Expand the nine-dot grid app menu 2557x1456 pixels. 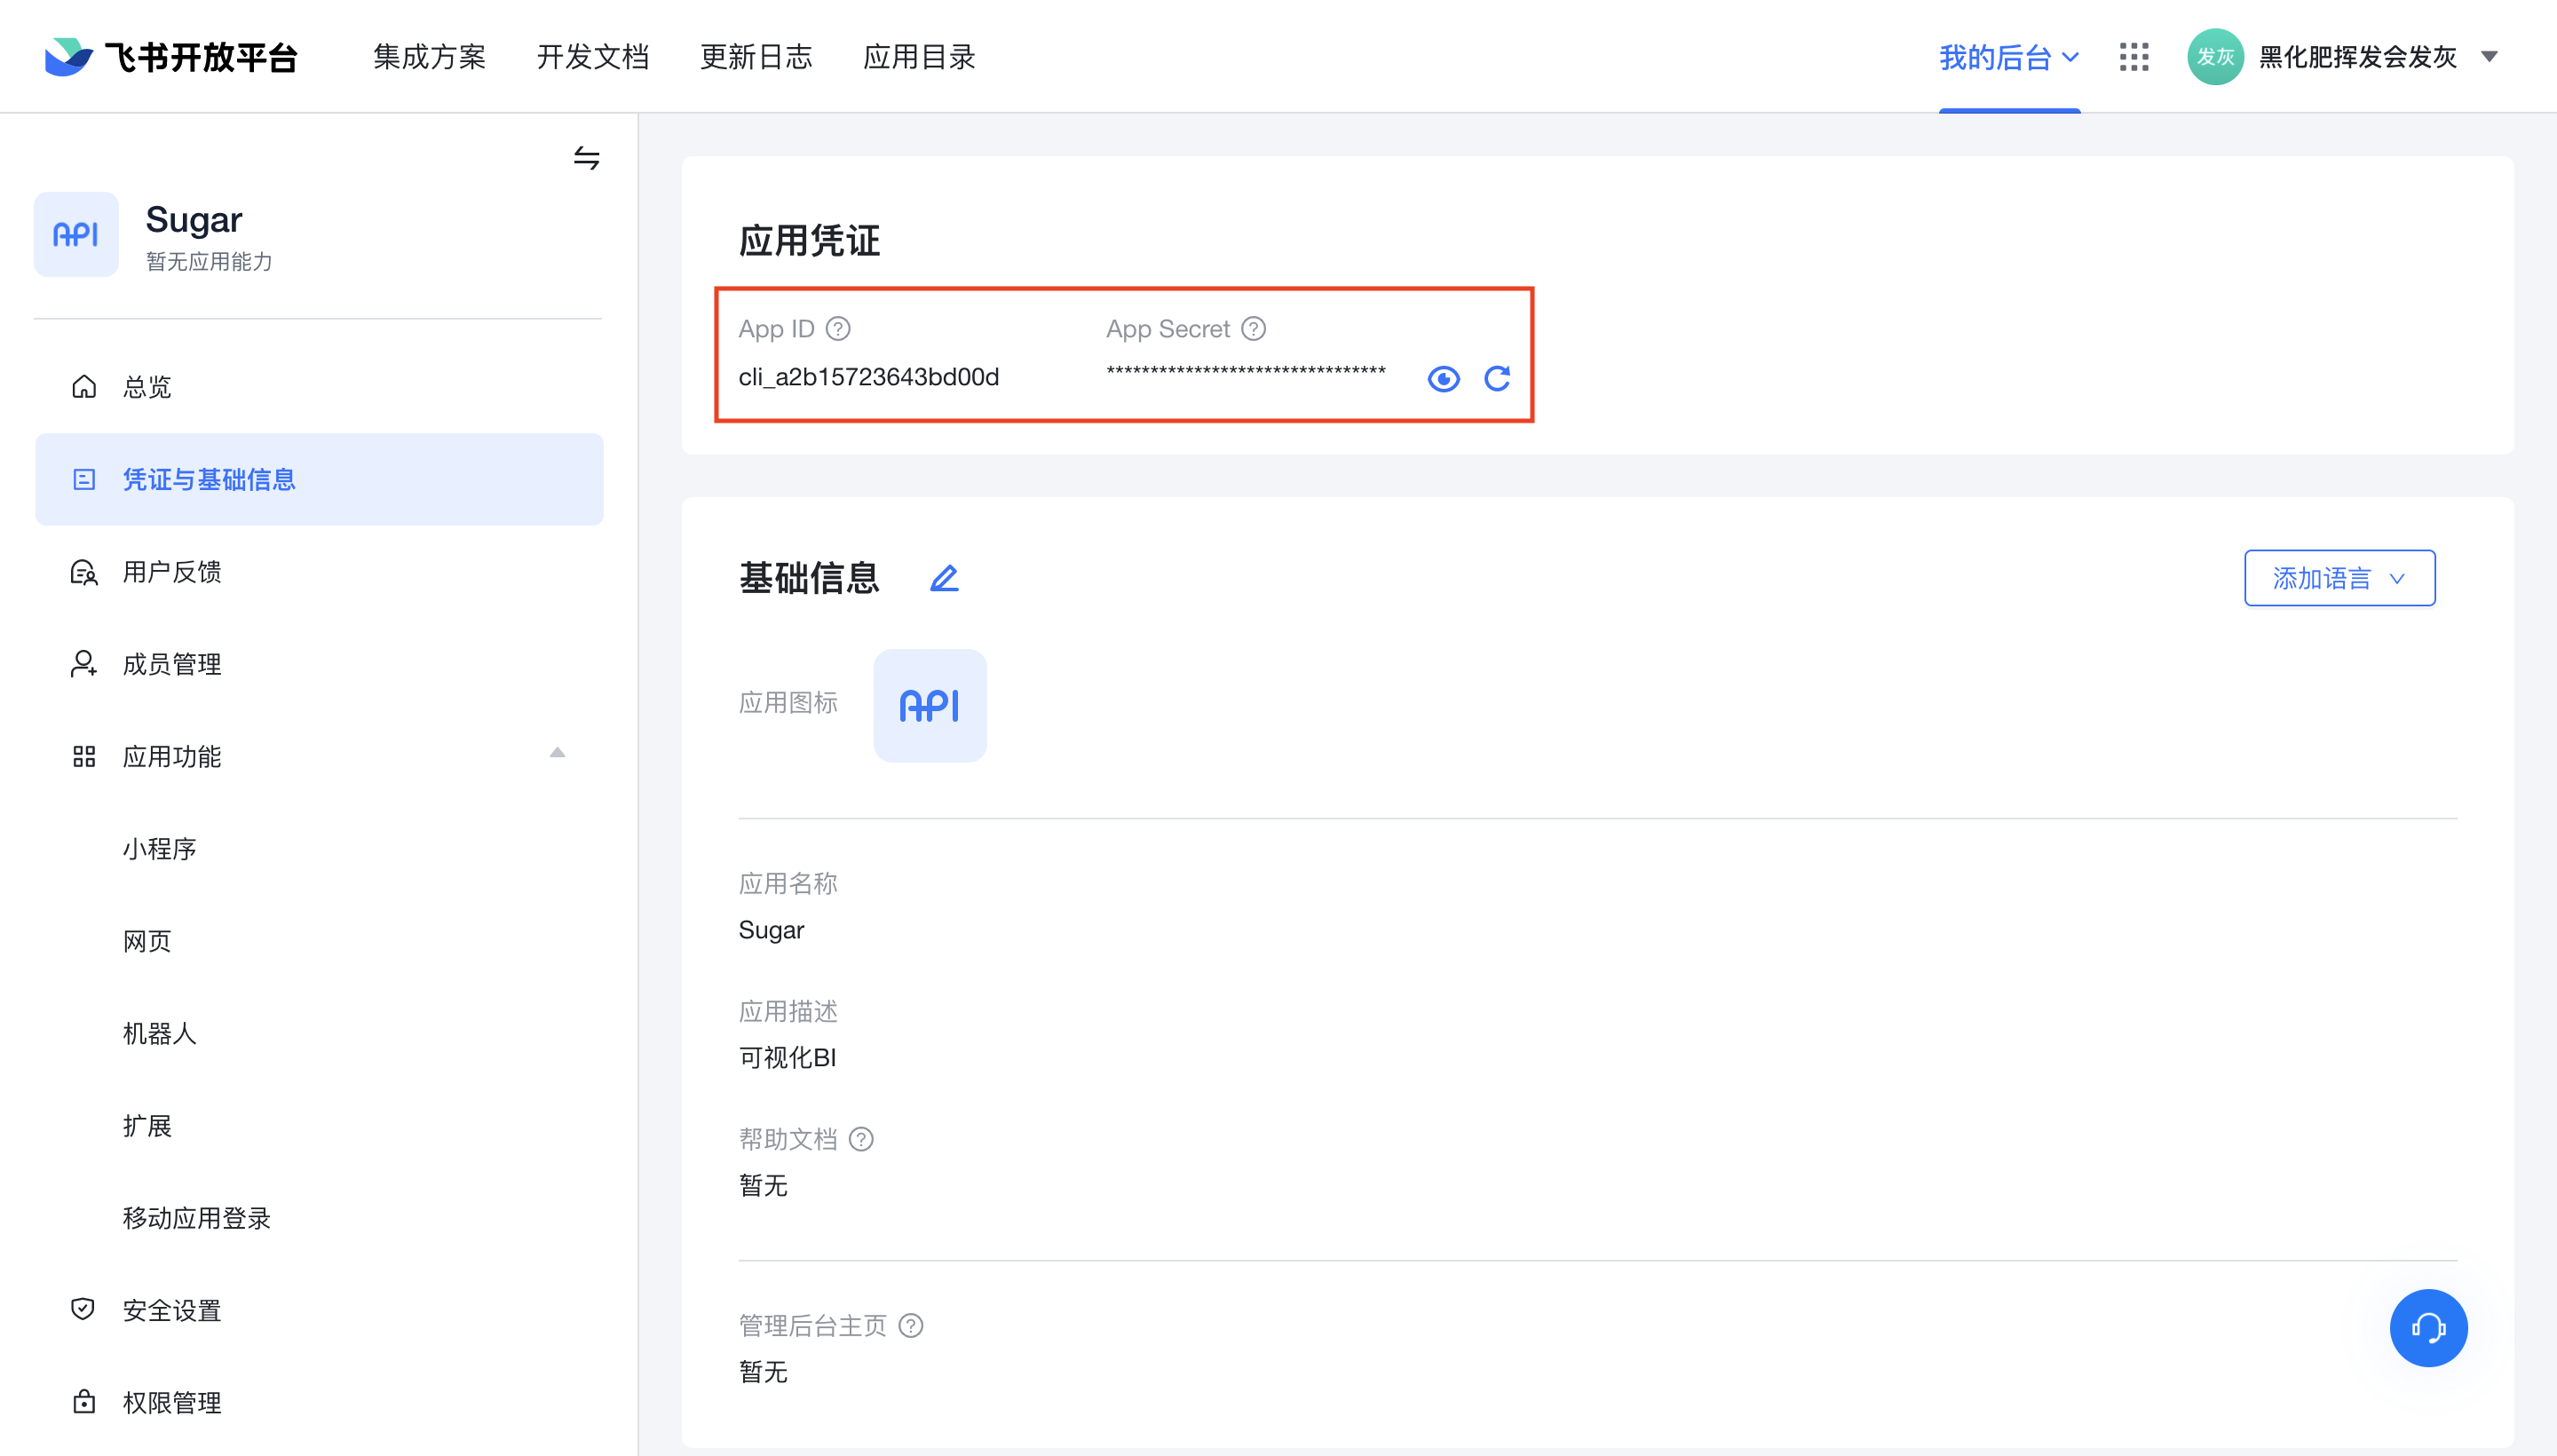2133,56
